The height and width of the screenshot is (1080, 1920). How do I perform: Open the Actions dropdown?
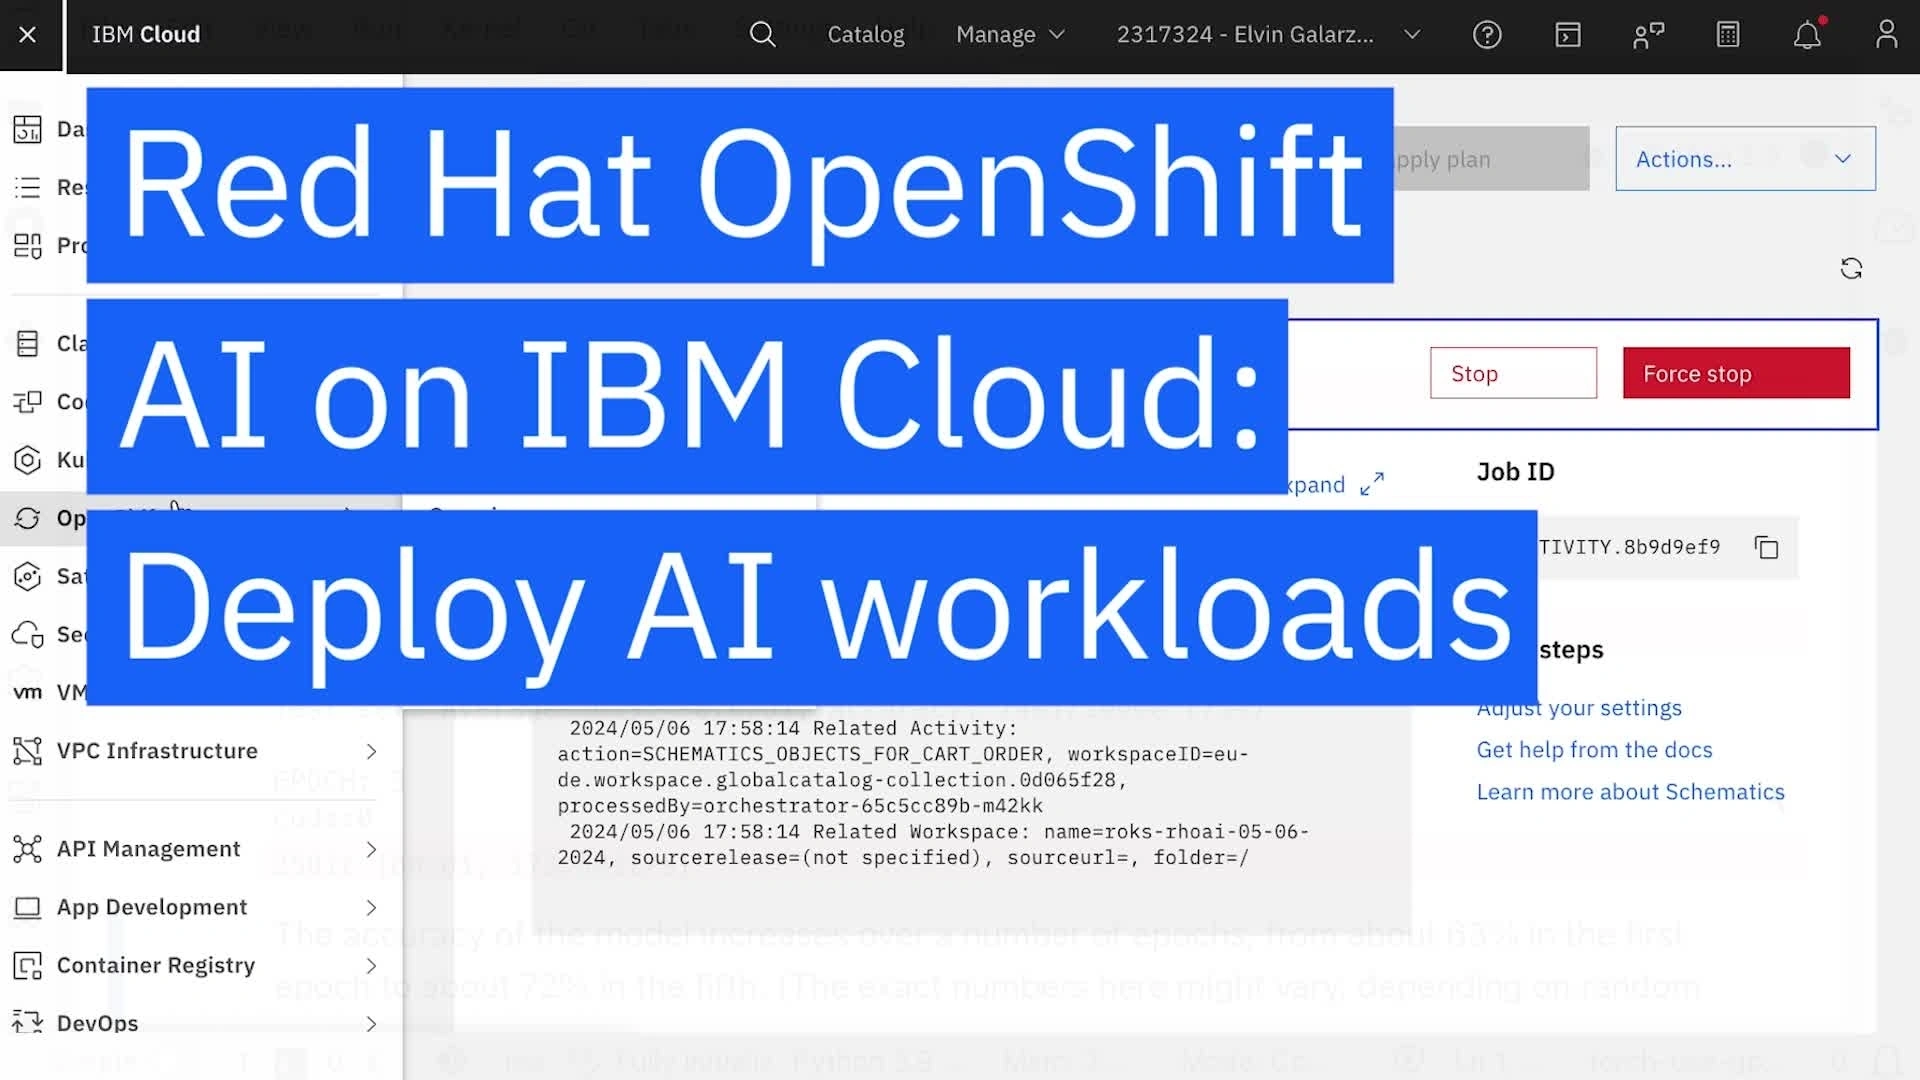click(1745, 159)
